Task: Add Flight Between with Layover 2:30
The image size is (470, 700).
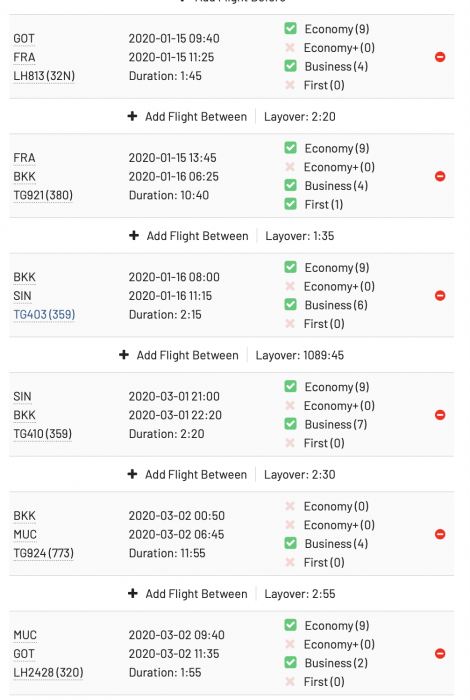Action: point(187,474)
